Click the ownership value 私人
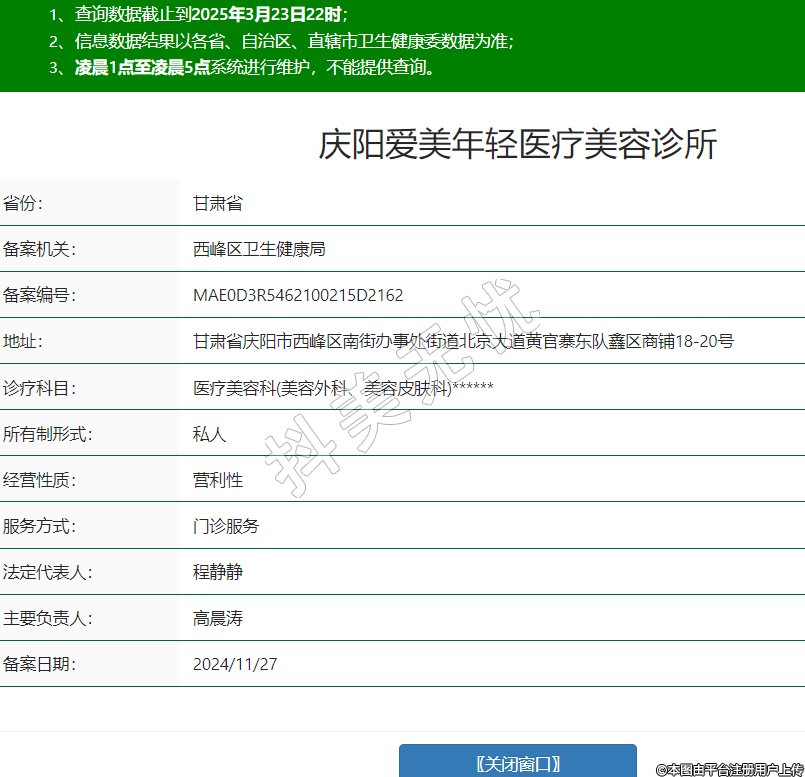Image resolution: width=805 pixels, height=777 pixels. (210, 434)
